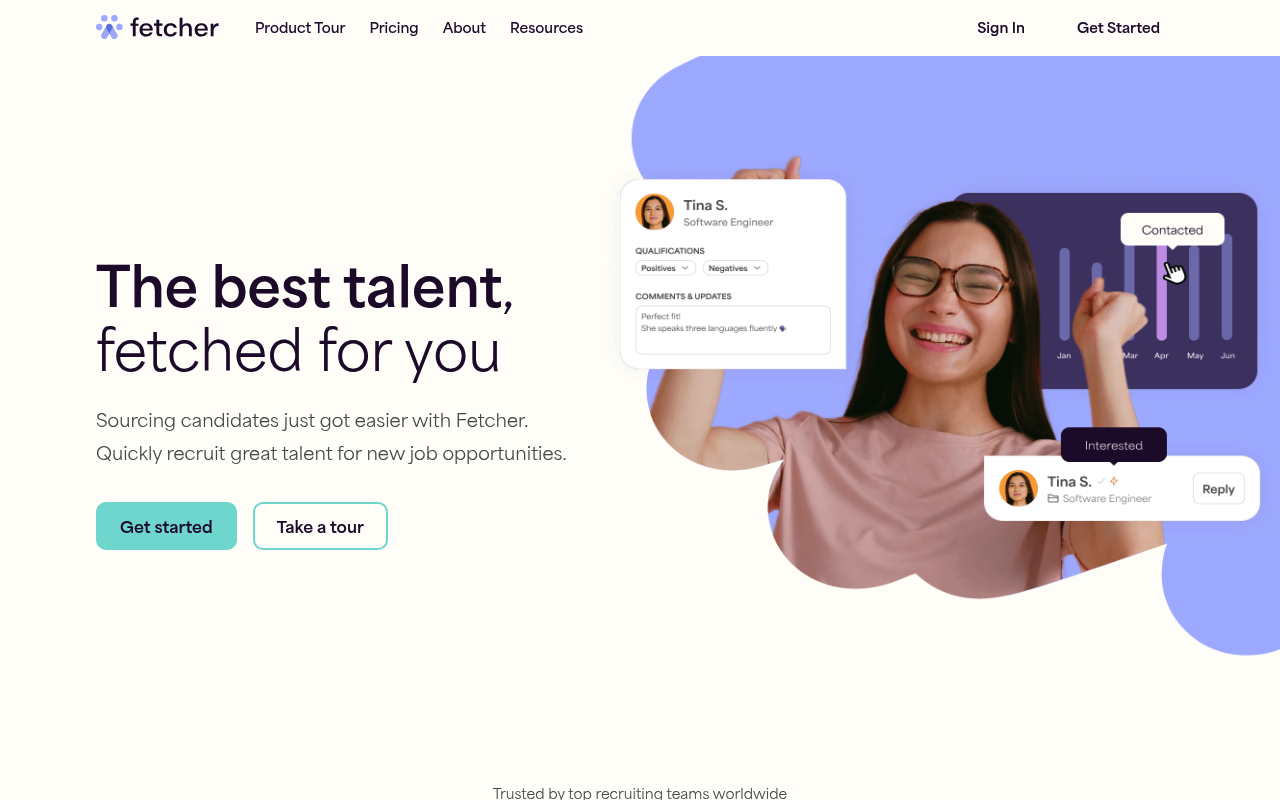Click the Sign In link
The height and width of the screenshot is (800, 1280).
(x=1001, y=28)
